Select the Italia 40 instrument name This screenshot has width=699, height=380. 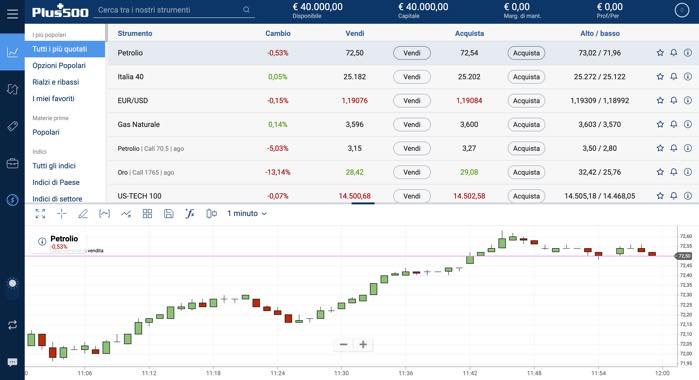131,77
